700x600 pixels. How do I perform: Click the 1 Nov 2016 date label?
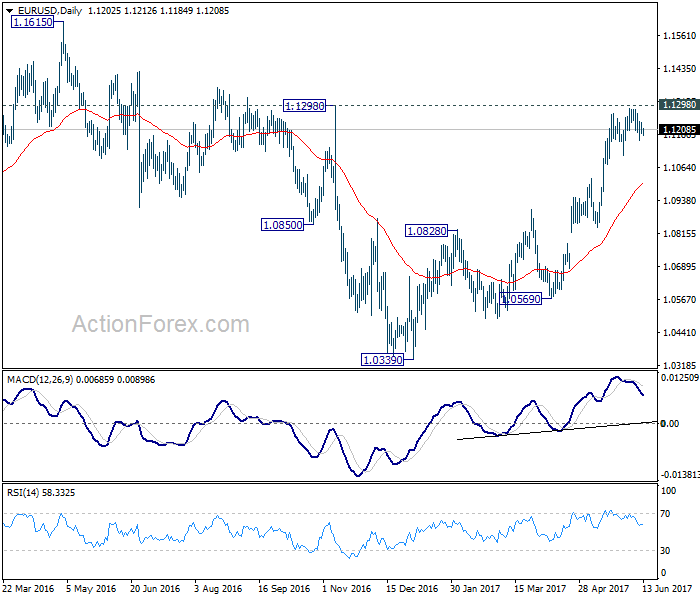click(347, 589)
